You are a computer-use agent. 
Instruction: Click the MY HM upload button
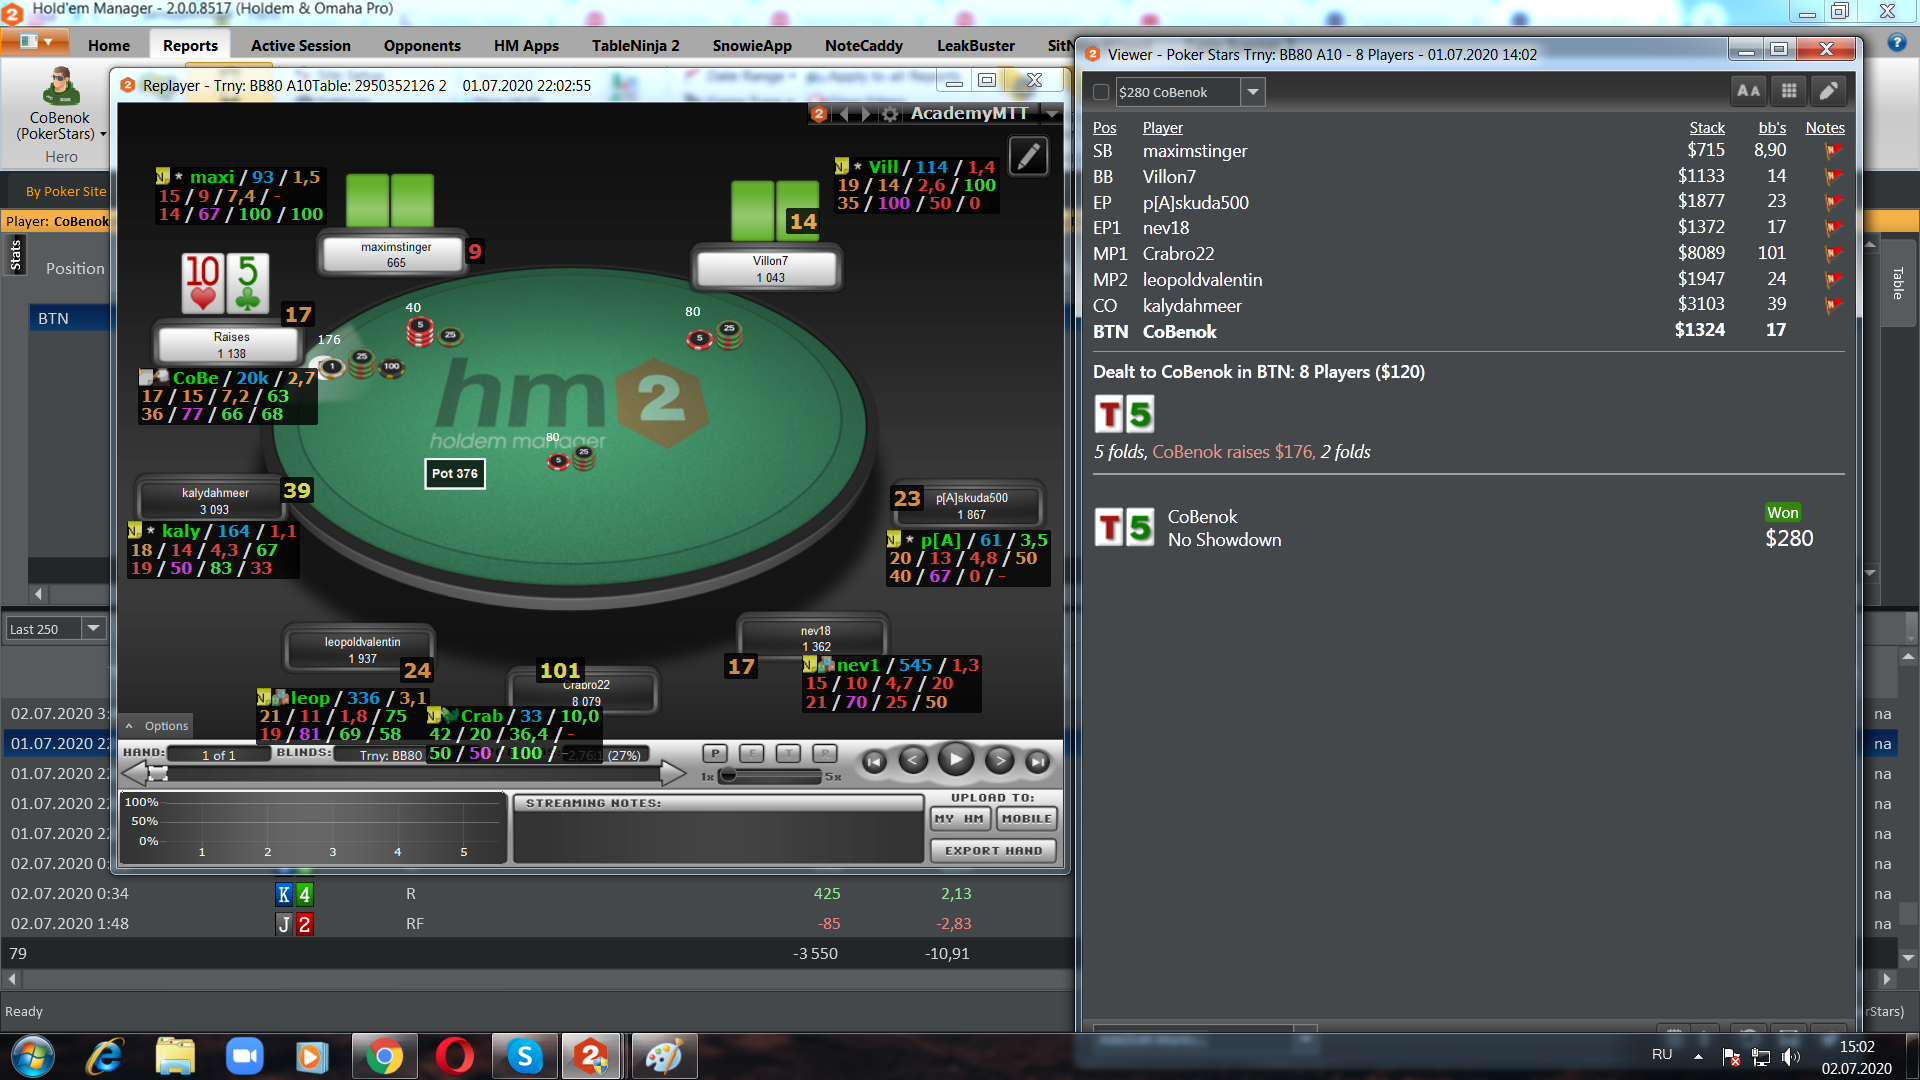(x=960, y=819)
